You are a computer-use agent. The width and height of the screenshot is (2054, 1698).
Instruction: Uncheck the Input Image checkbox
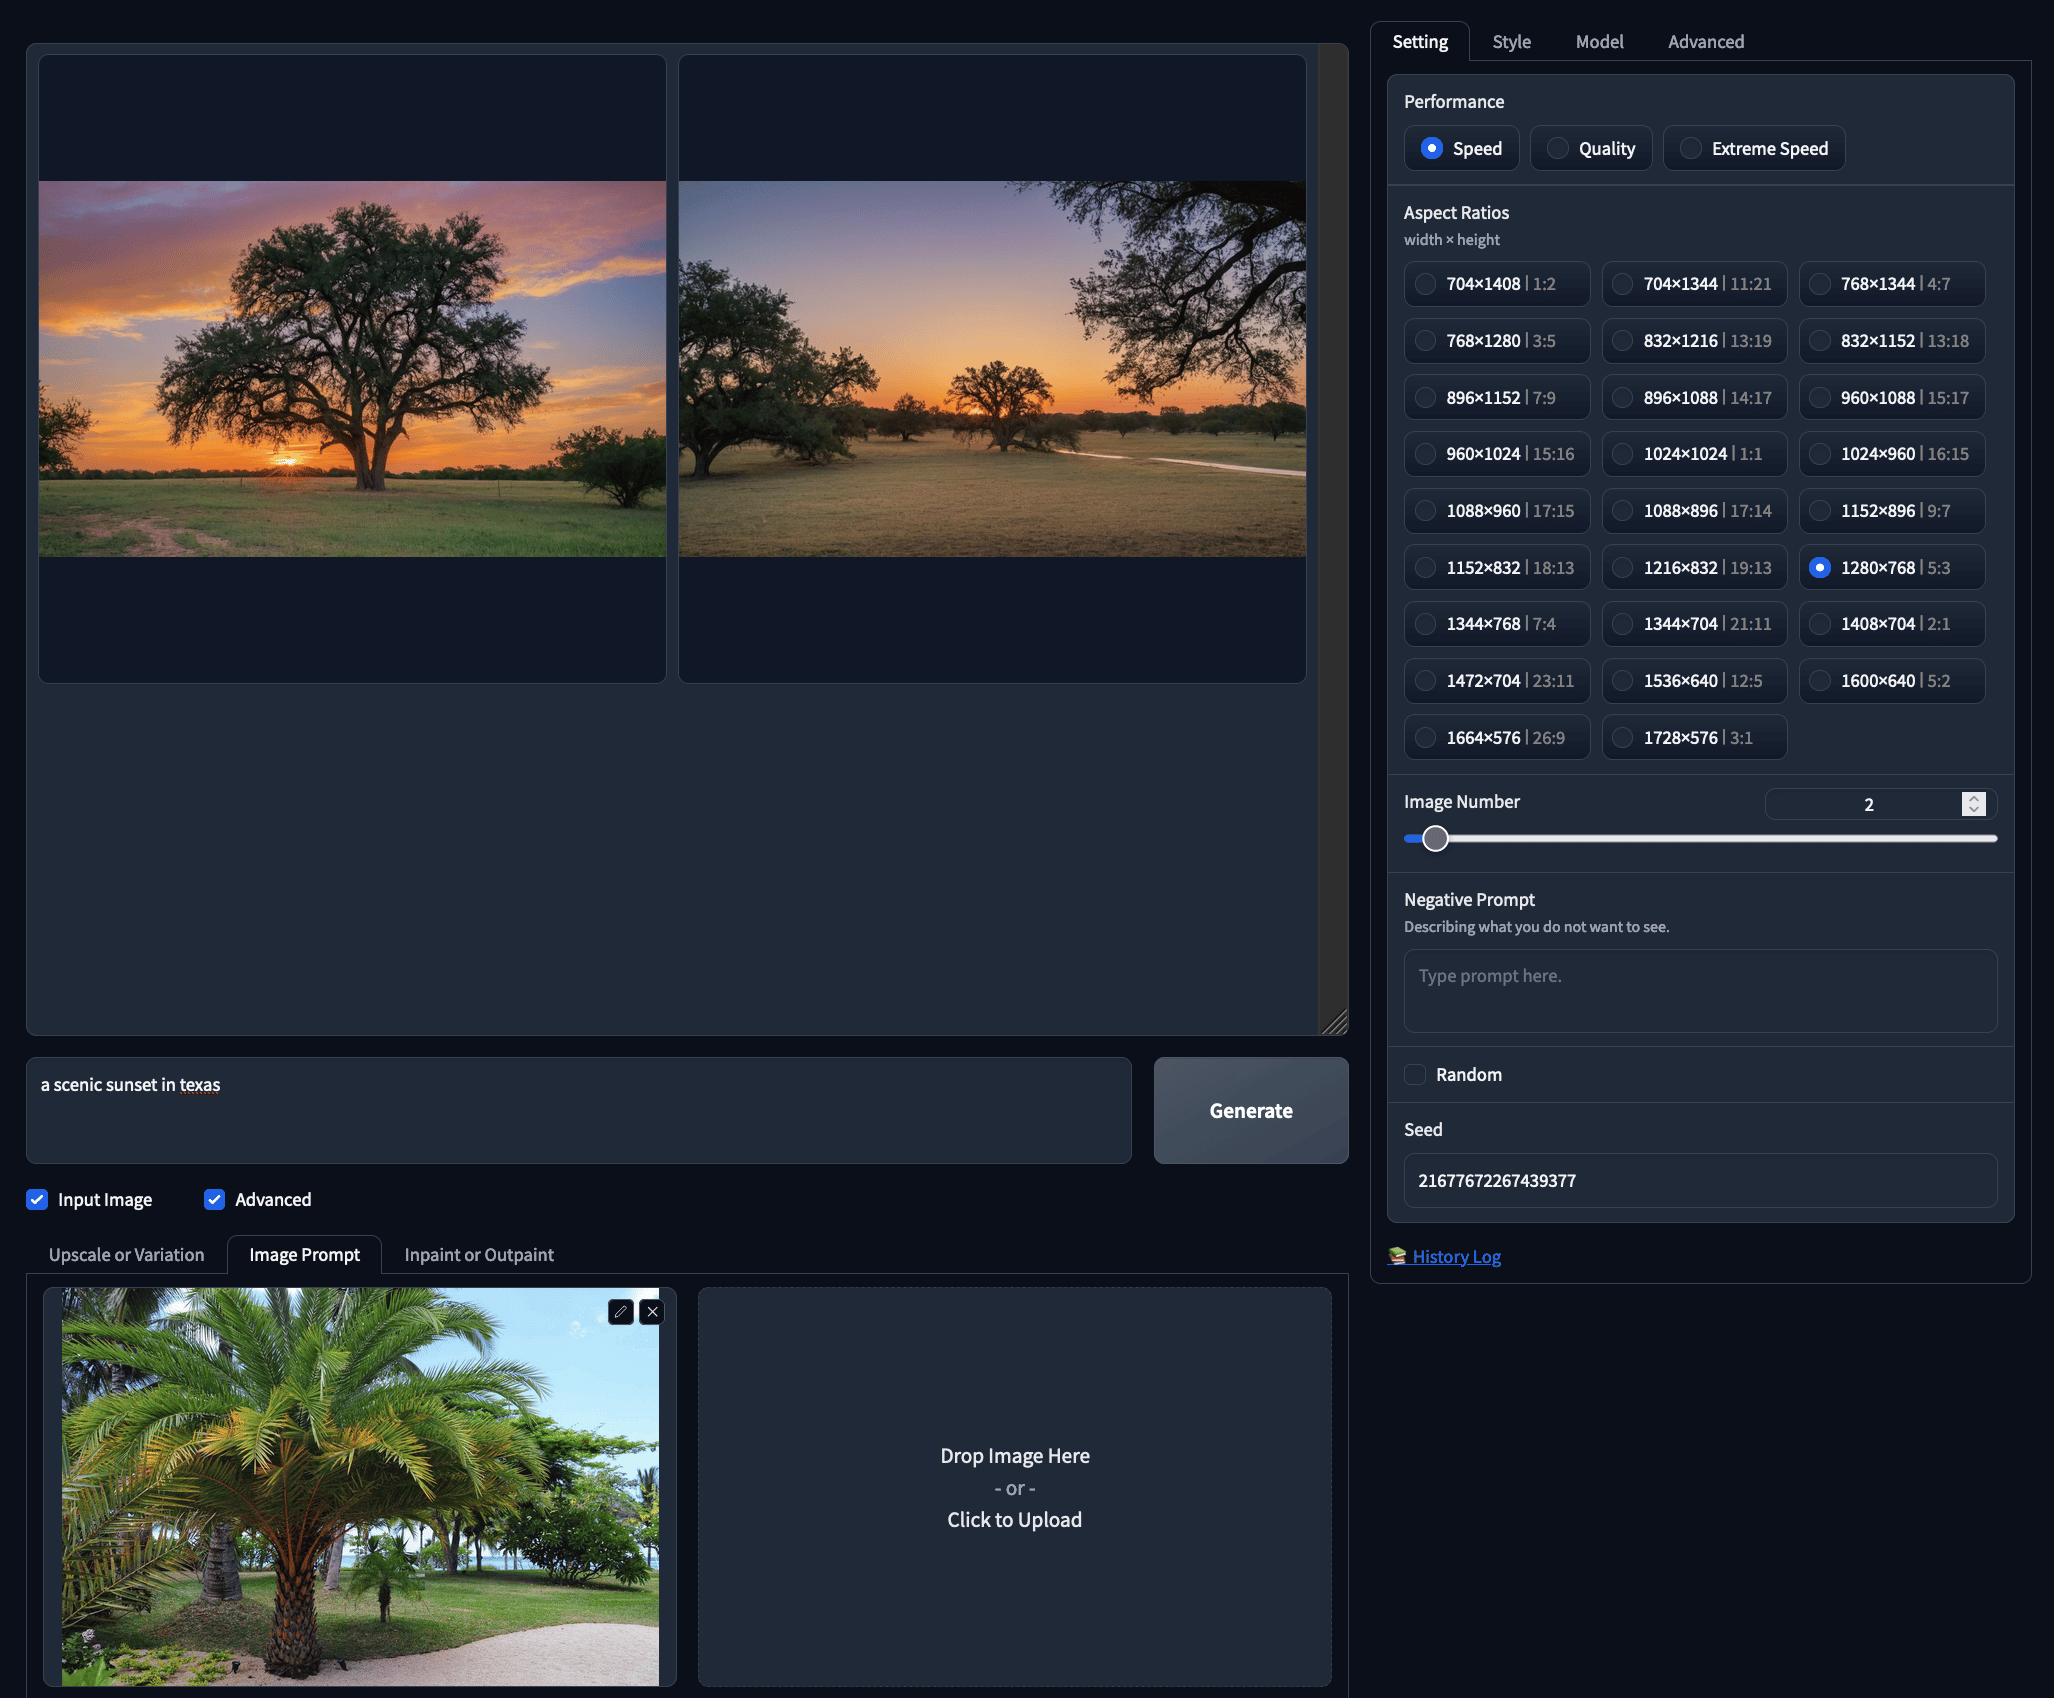coord(37,1199)
